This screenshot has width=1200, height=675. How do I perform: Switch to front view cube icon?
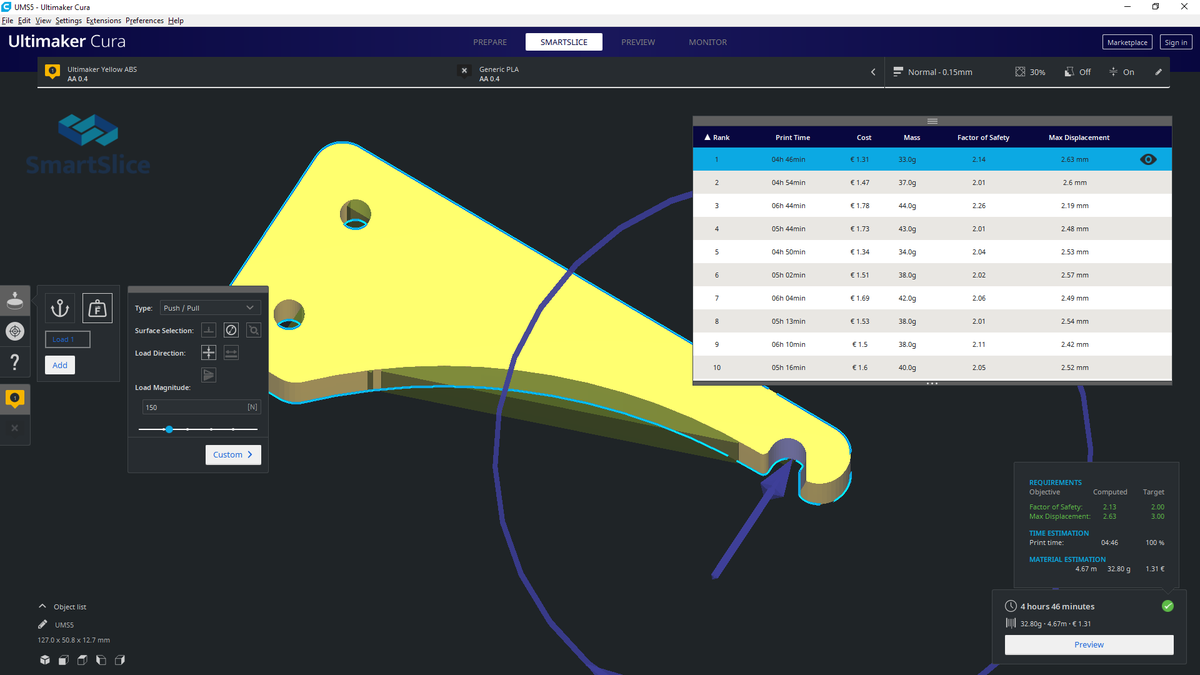pos(63,660)
